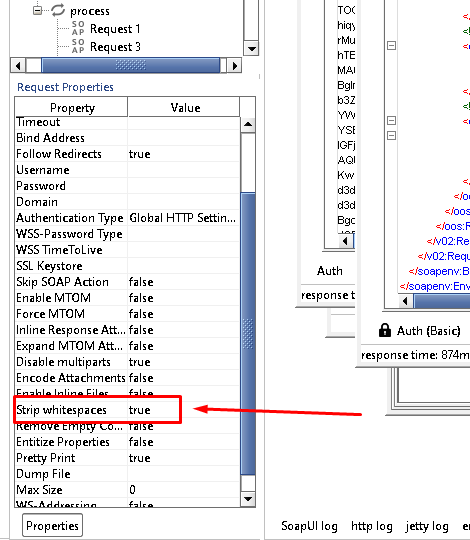Viewport: 470px width, 540px height.
Task: Click the Username value cell
Action: (183, 170)
